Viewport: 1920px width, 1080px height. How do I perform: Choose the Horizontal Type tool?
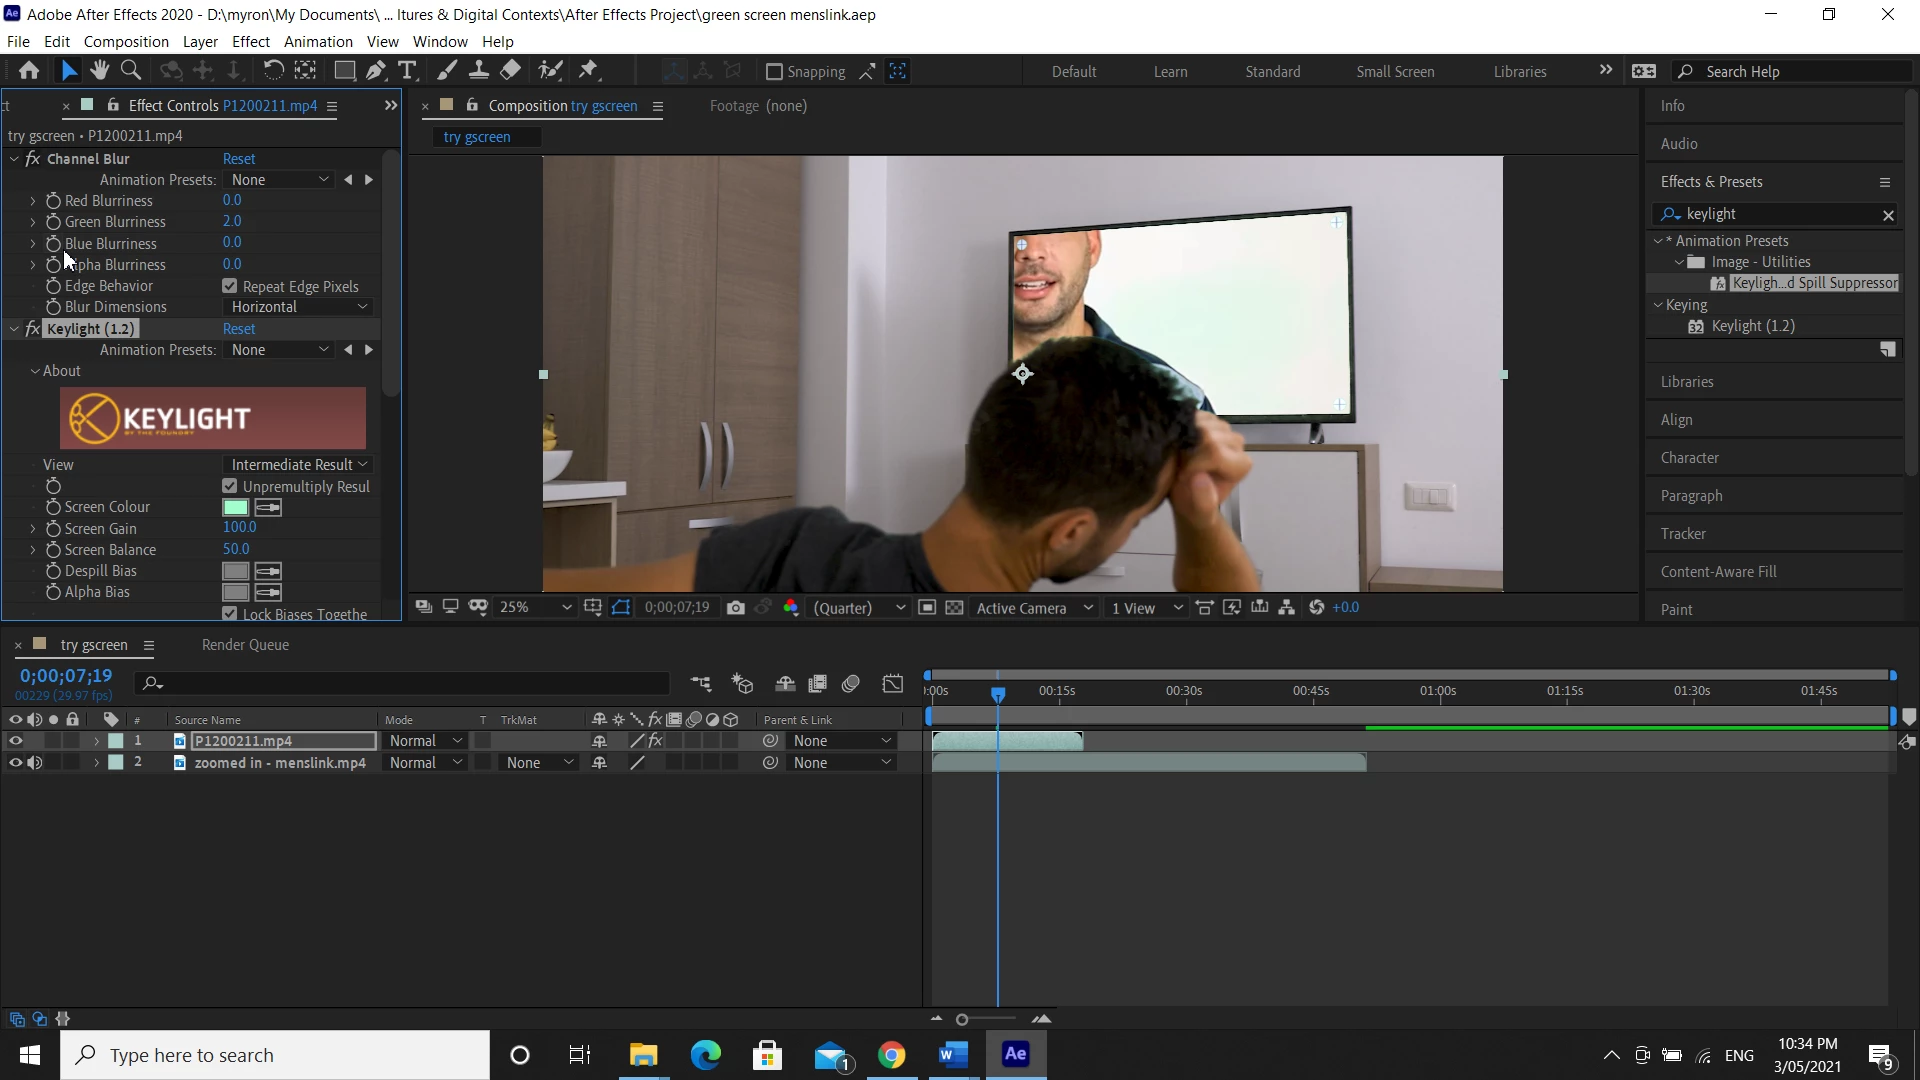click(406, 70)
